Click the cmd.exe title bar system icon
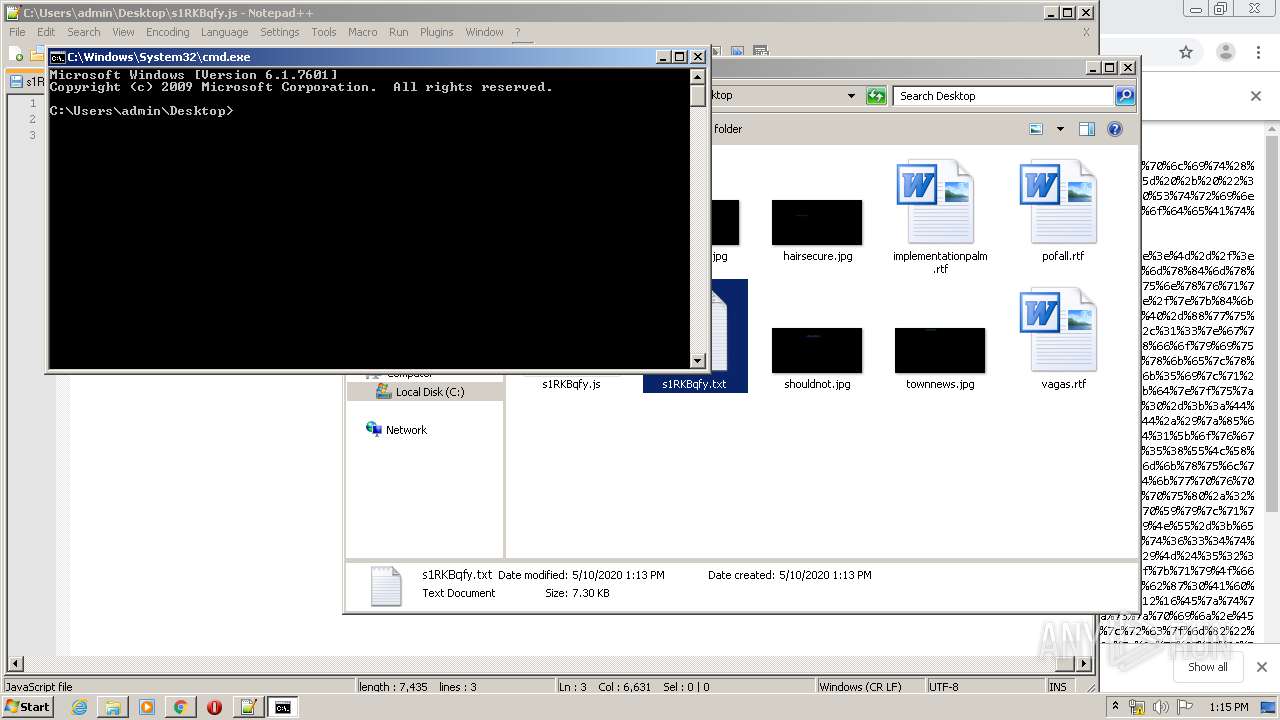Viewport: 1280px width, 720px height. coord(58,57)
